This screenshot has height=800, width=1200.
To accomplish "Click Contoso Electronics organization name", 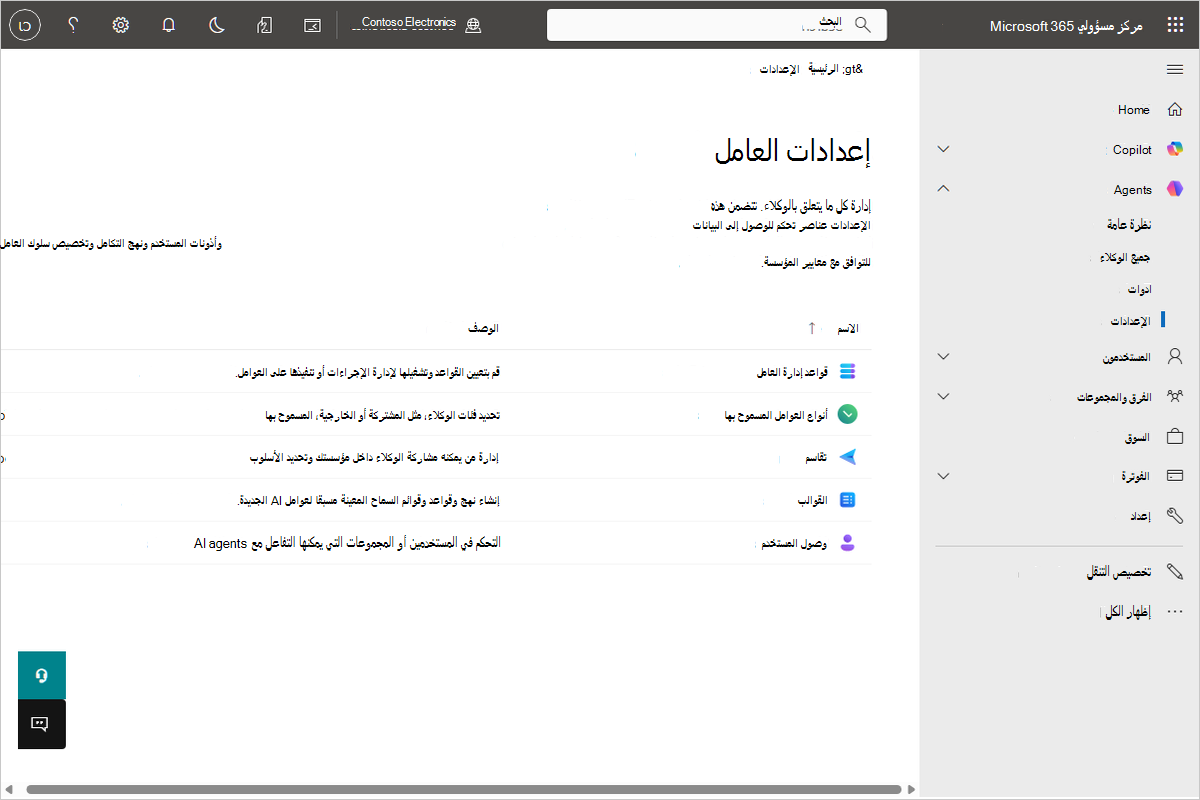I will (x=409, y=23).
